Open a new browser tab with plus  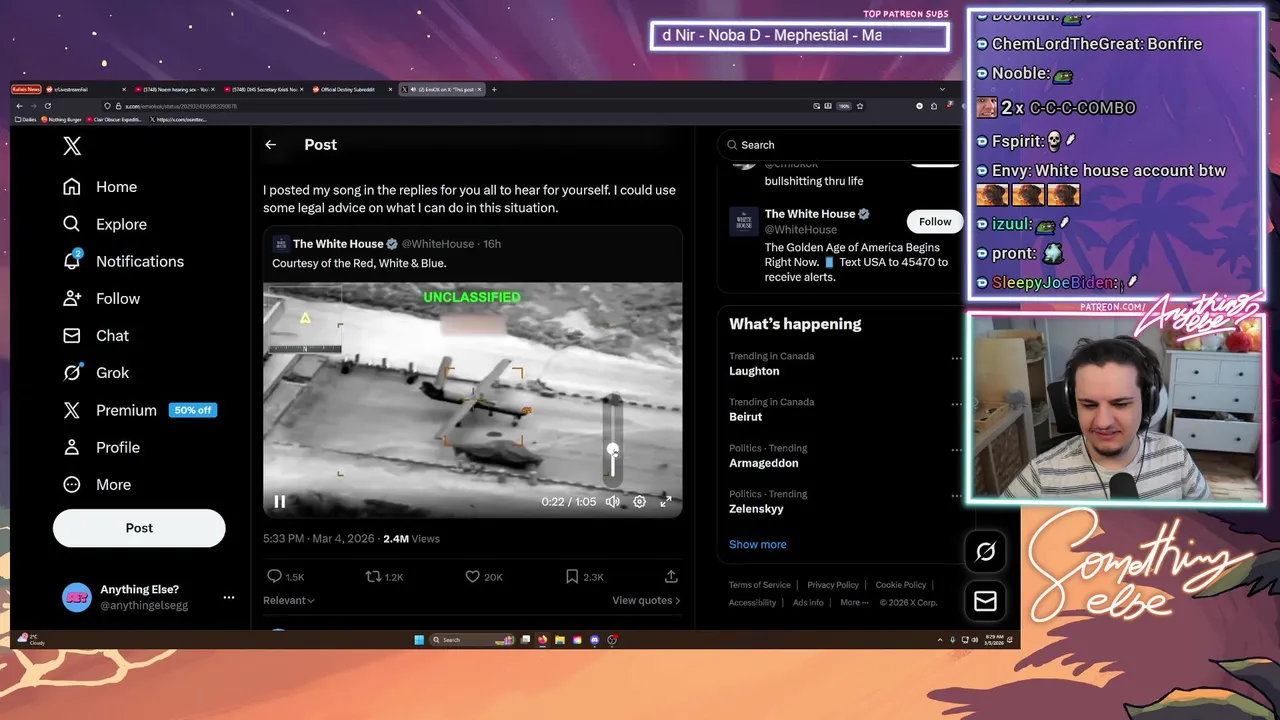click(x=494, y=89)
